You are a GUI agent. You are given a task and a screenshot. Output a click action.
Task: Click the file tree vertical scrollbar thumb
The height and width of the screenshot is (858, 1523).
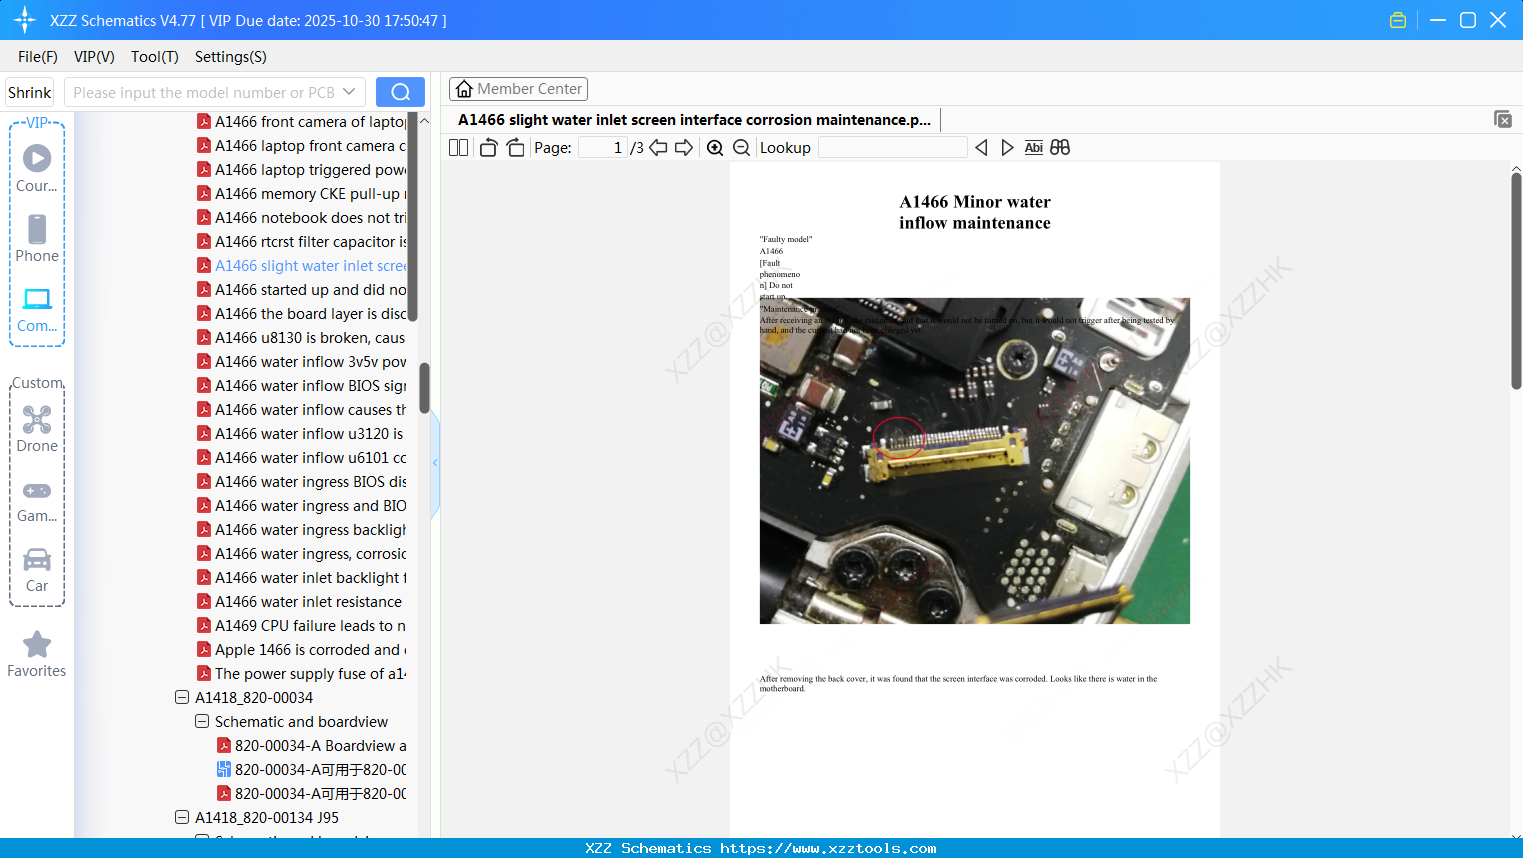point(424,388)
